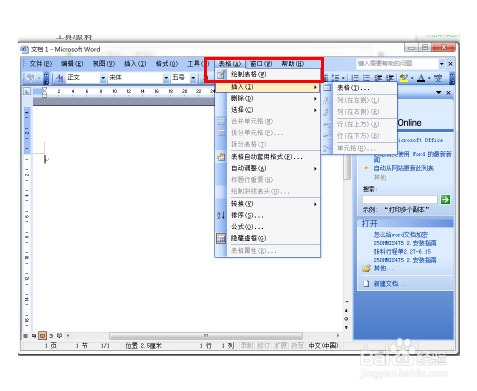
Task: Click the Word document icon in title bar
Action: (24, 50)
